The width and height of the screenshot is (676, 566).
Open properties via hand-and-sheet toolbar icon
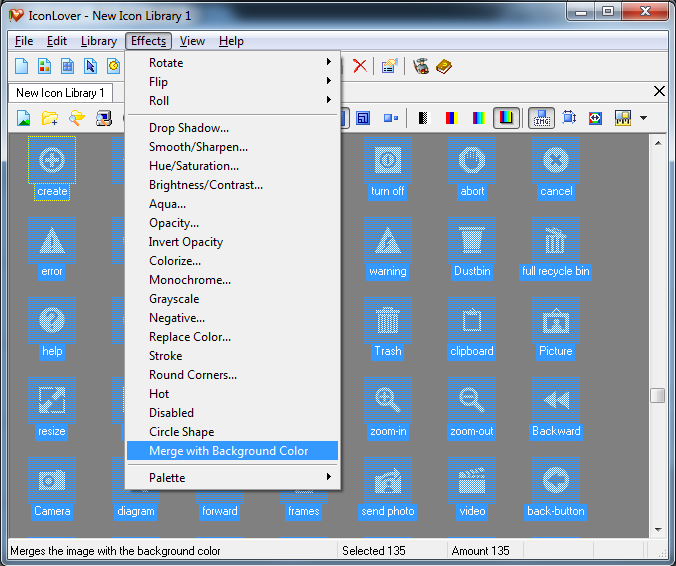(389, 66)
